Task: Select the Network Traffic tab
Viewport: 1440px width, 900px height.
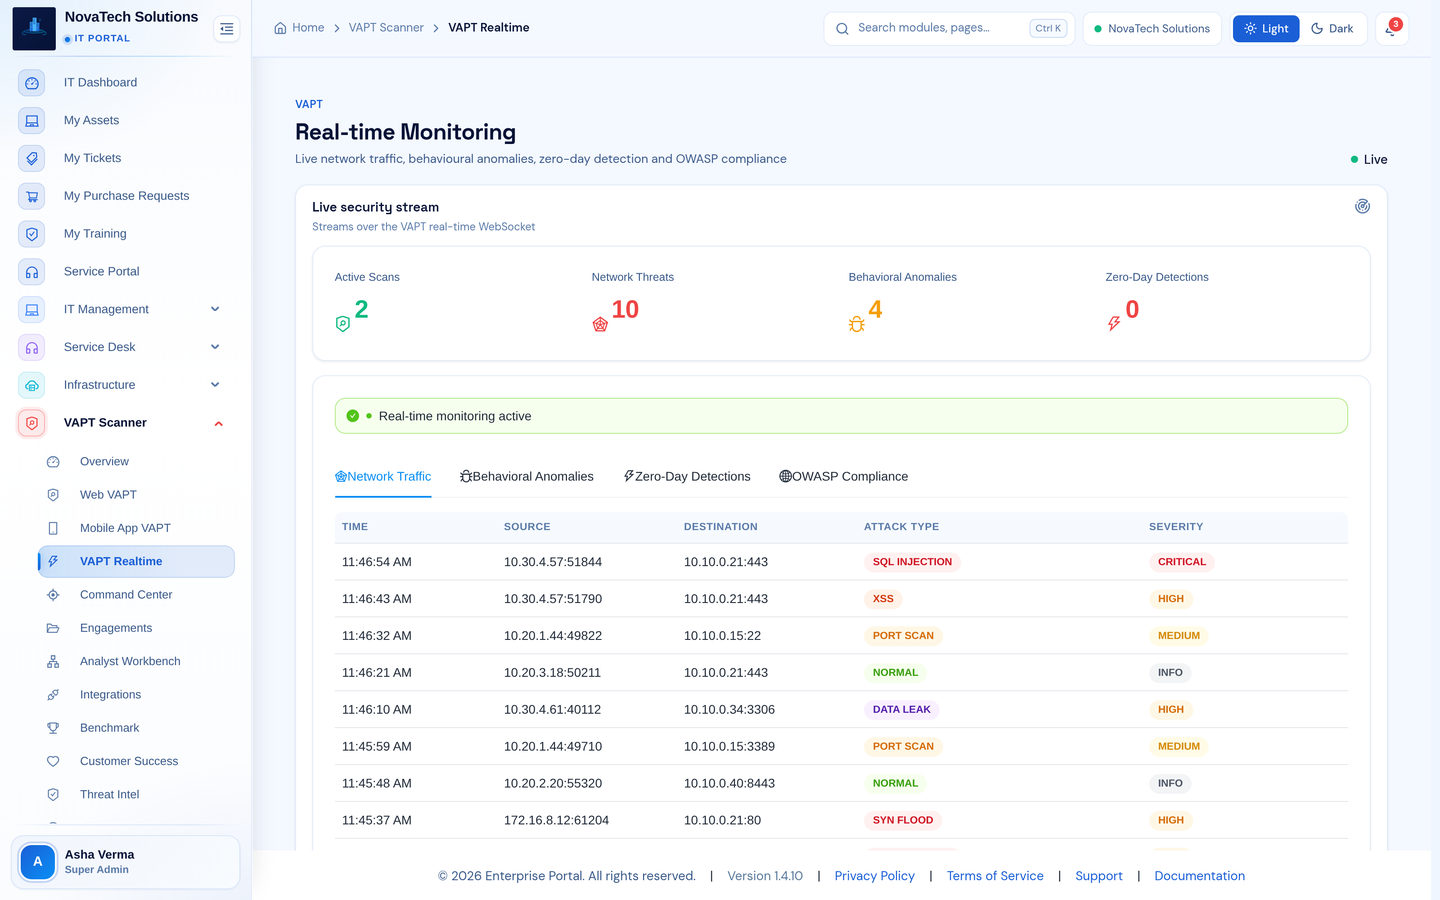Action: [383, 477]
